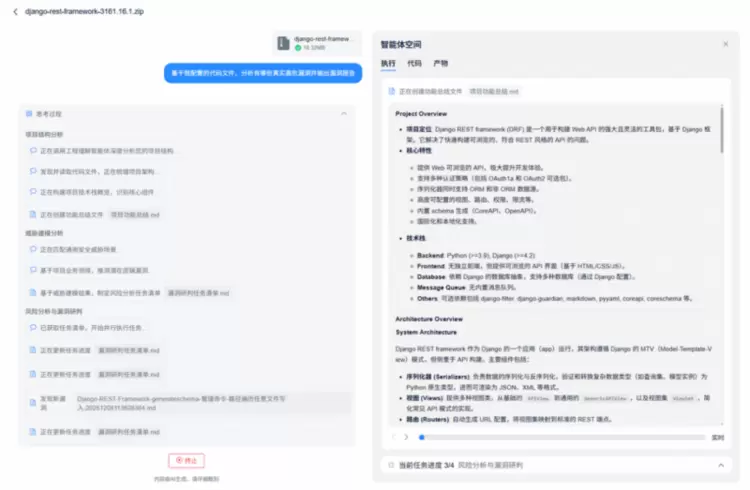750x490 pixels.
Task: Open the uploaded django-rest-framework file attachment icon
Action: pos(283,43)
